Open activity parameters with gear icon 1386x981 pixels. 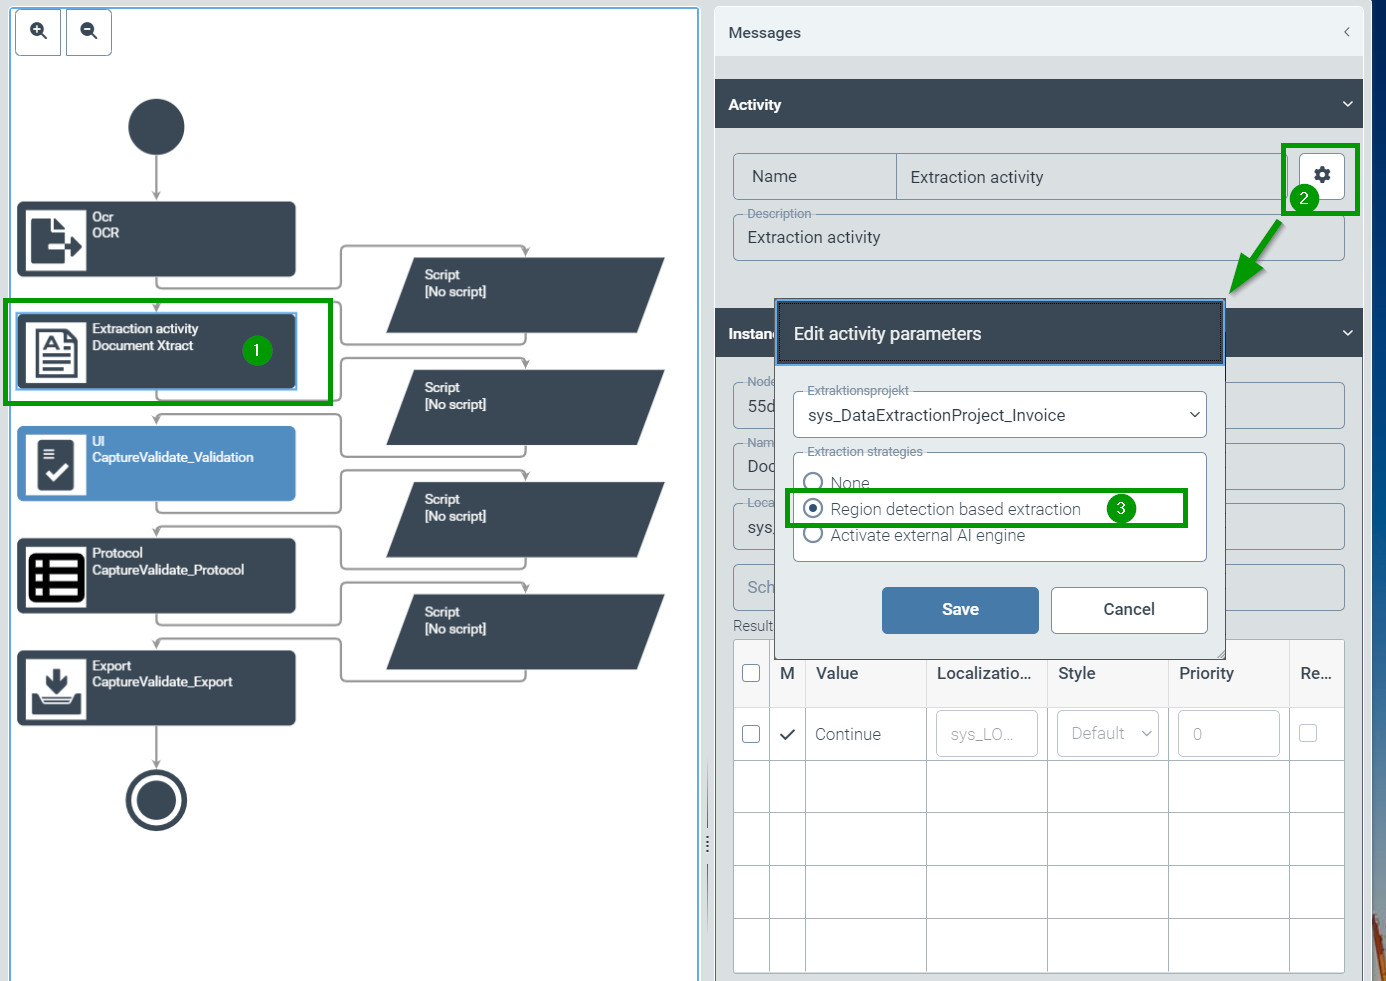(x=1321, y=175)
